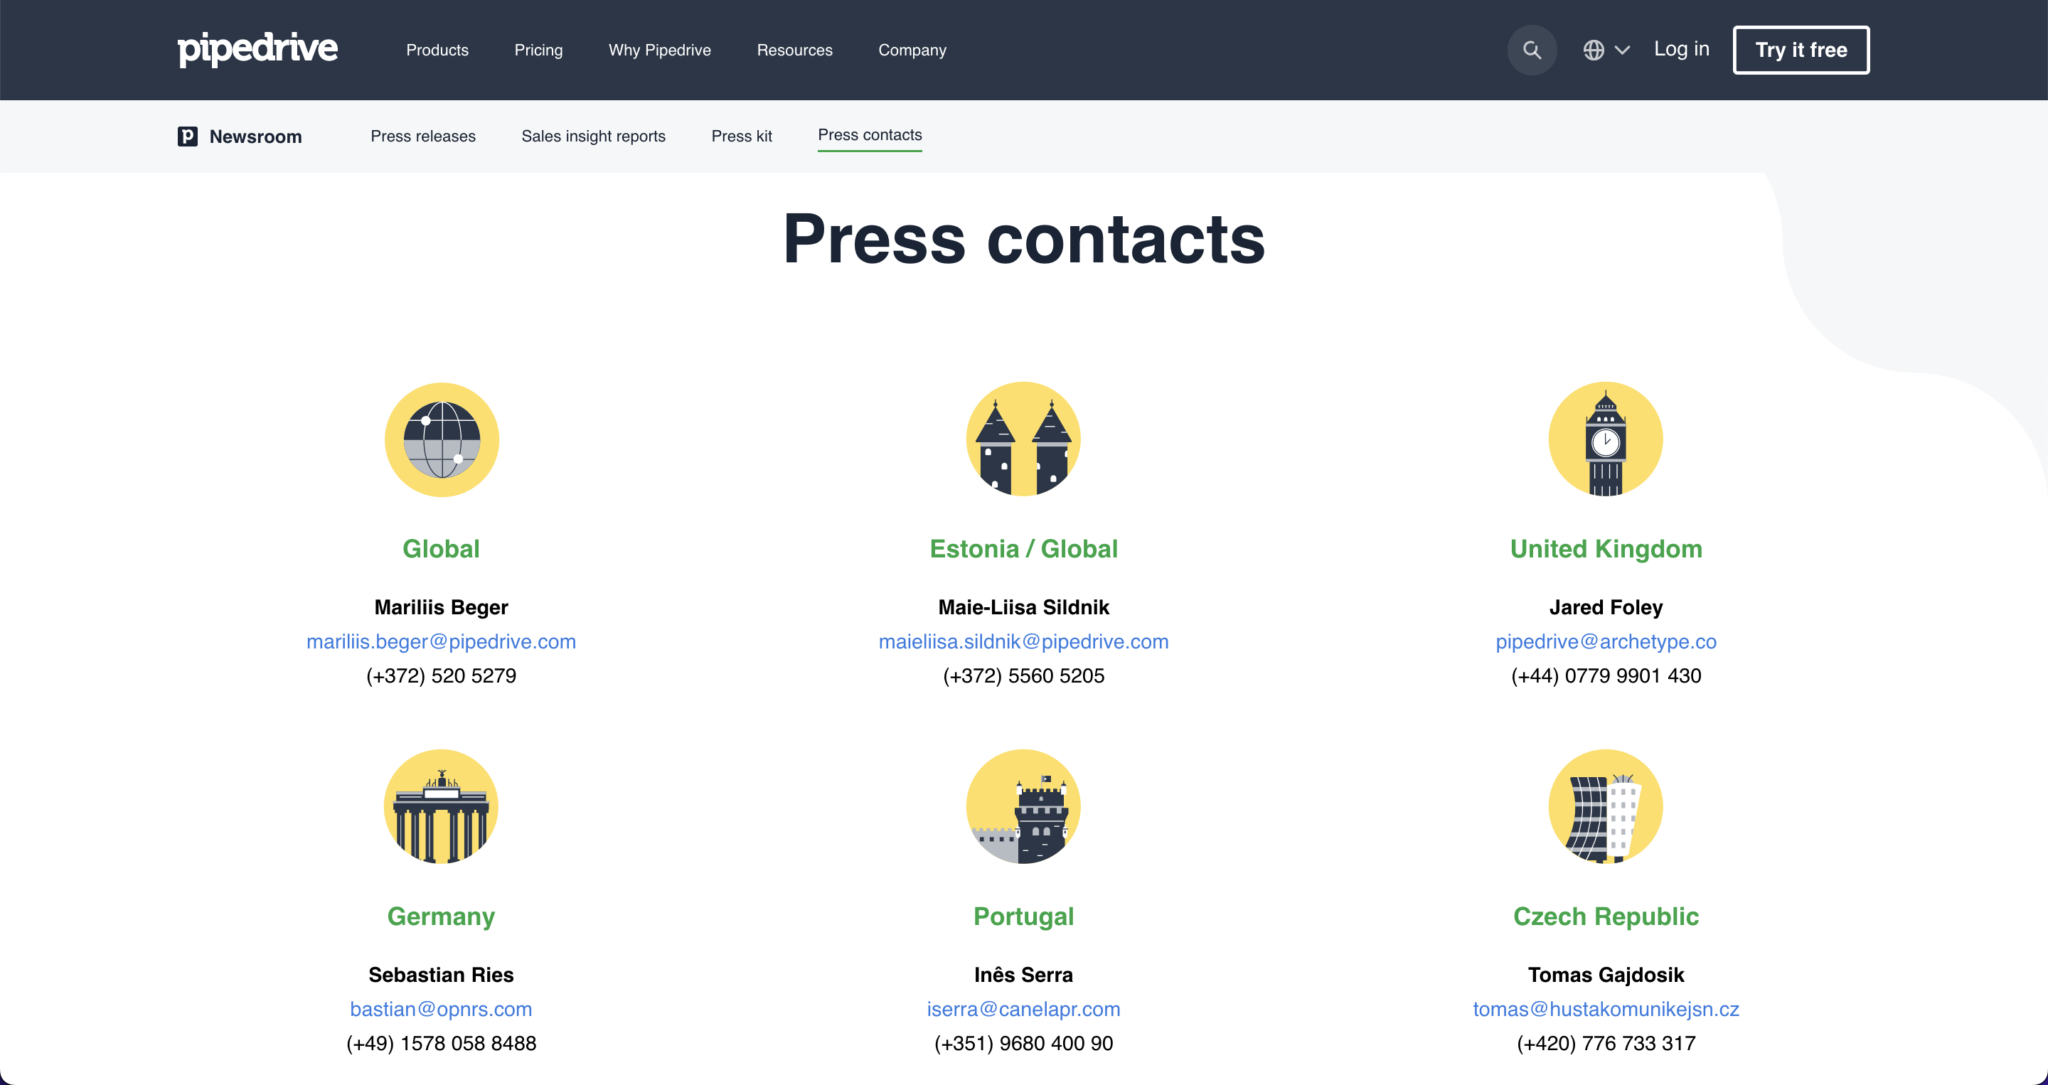Click the Brandenburg Gate icon for Germany
2048x1085 pixels.
coord(441,807)
